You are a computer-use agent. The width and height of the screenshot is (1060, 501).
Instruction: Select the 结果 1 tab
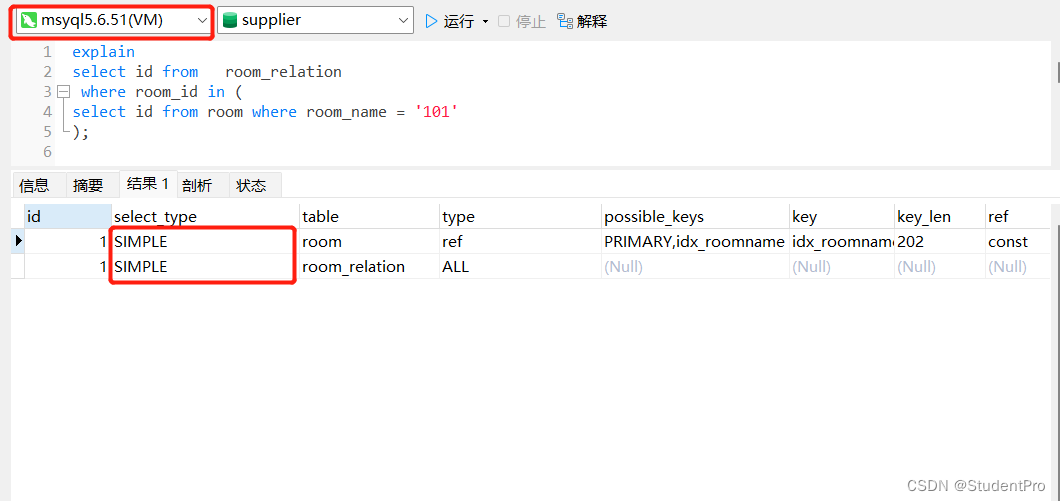pos(148,184)
